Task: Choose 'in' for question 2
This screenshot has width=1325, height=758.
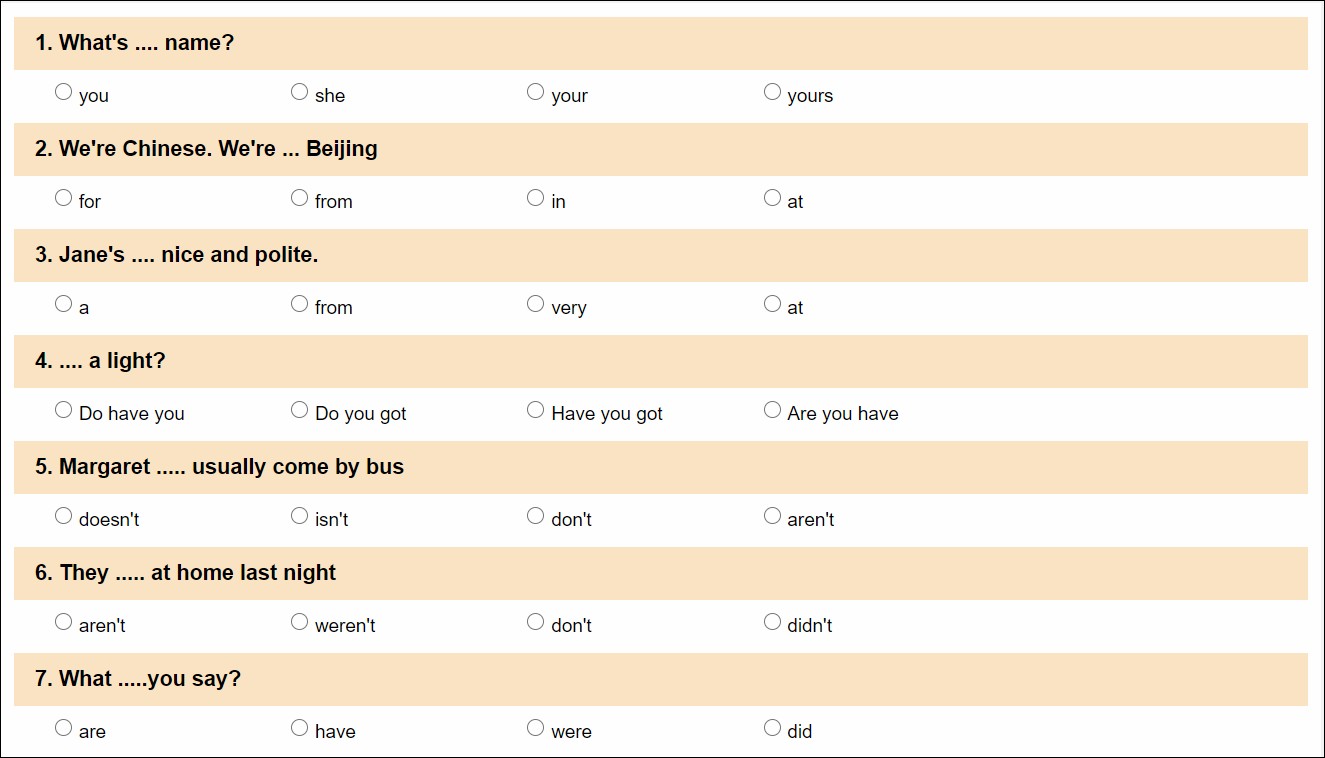Action: point(536,198)
